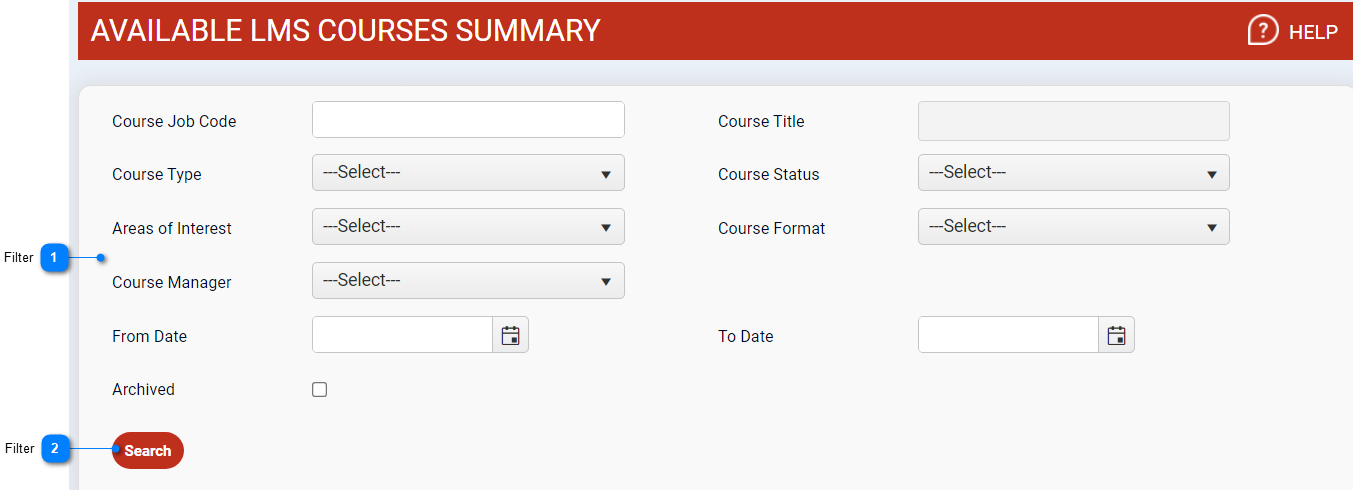
Task: Click the Archived label text
Action: pos(143,390)
